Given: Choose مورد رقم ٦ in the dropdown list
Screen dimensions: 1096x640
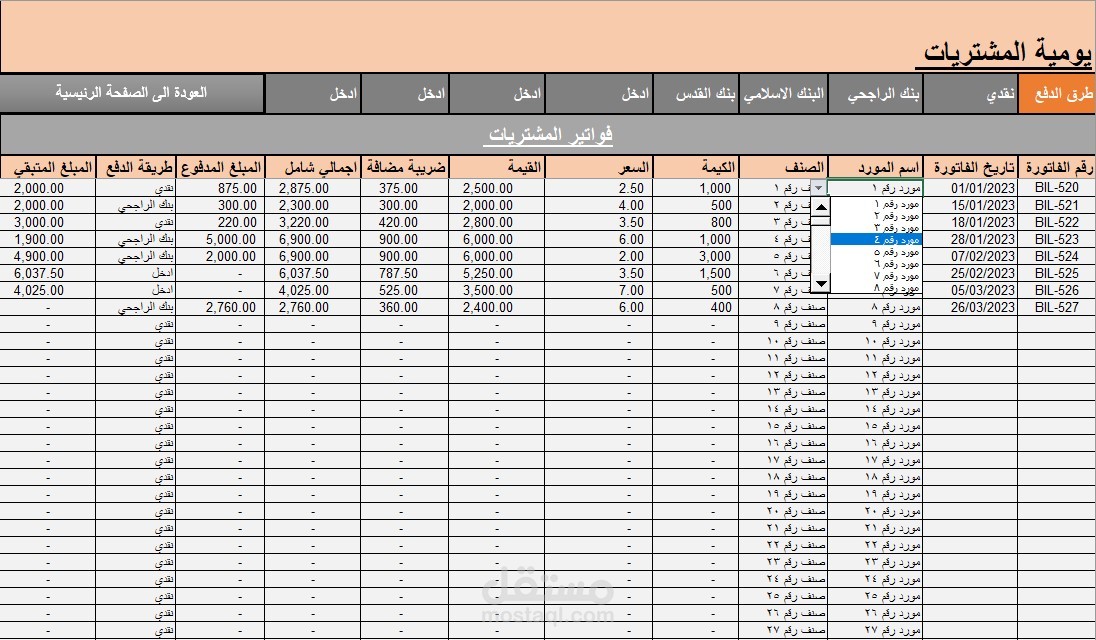Looking at the screenshot, I should 876,263.
